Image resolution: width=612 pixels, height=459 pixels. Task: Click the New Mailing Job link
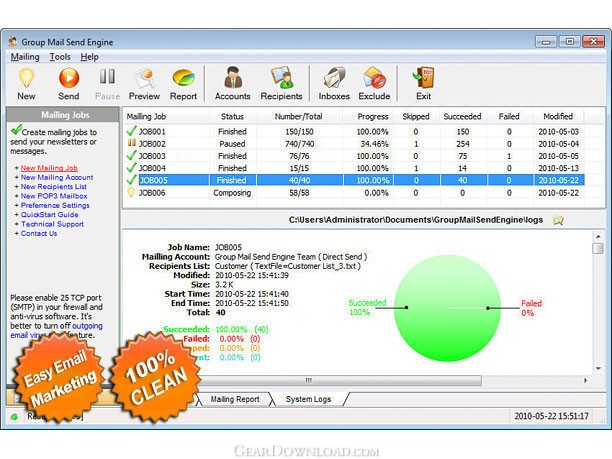coord(49,168)
